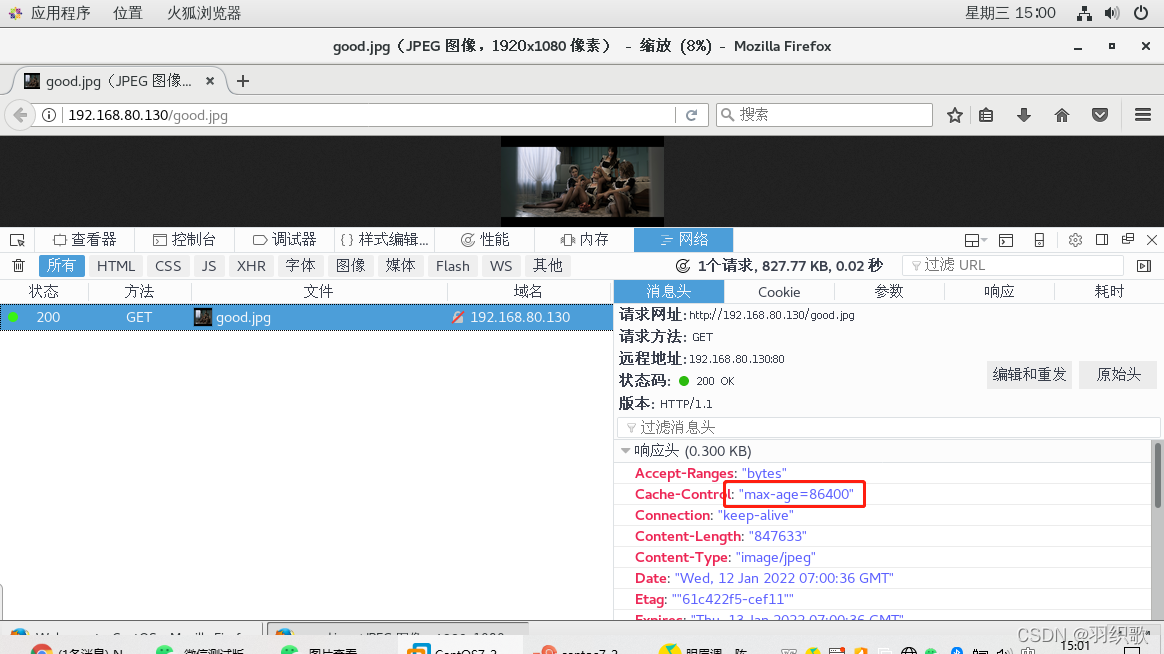Click the 原始头 raw headers button
The height and width of the screenshot is (654, 1164).
click(1119, 375)
